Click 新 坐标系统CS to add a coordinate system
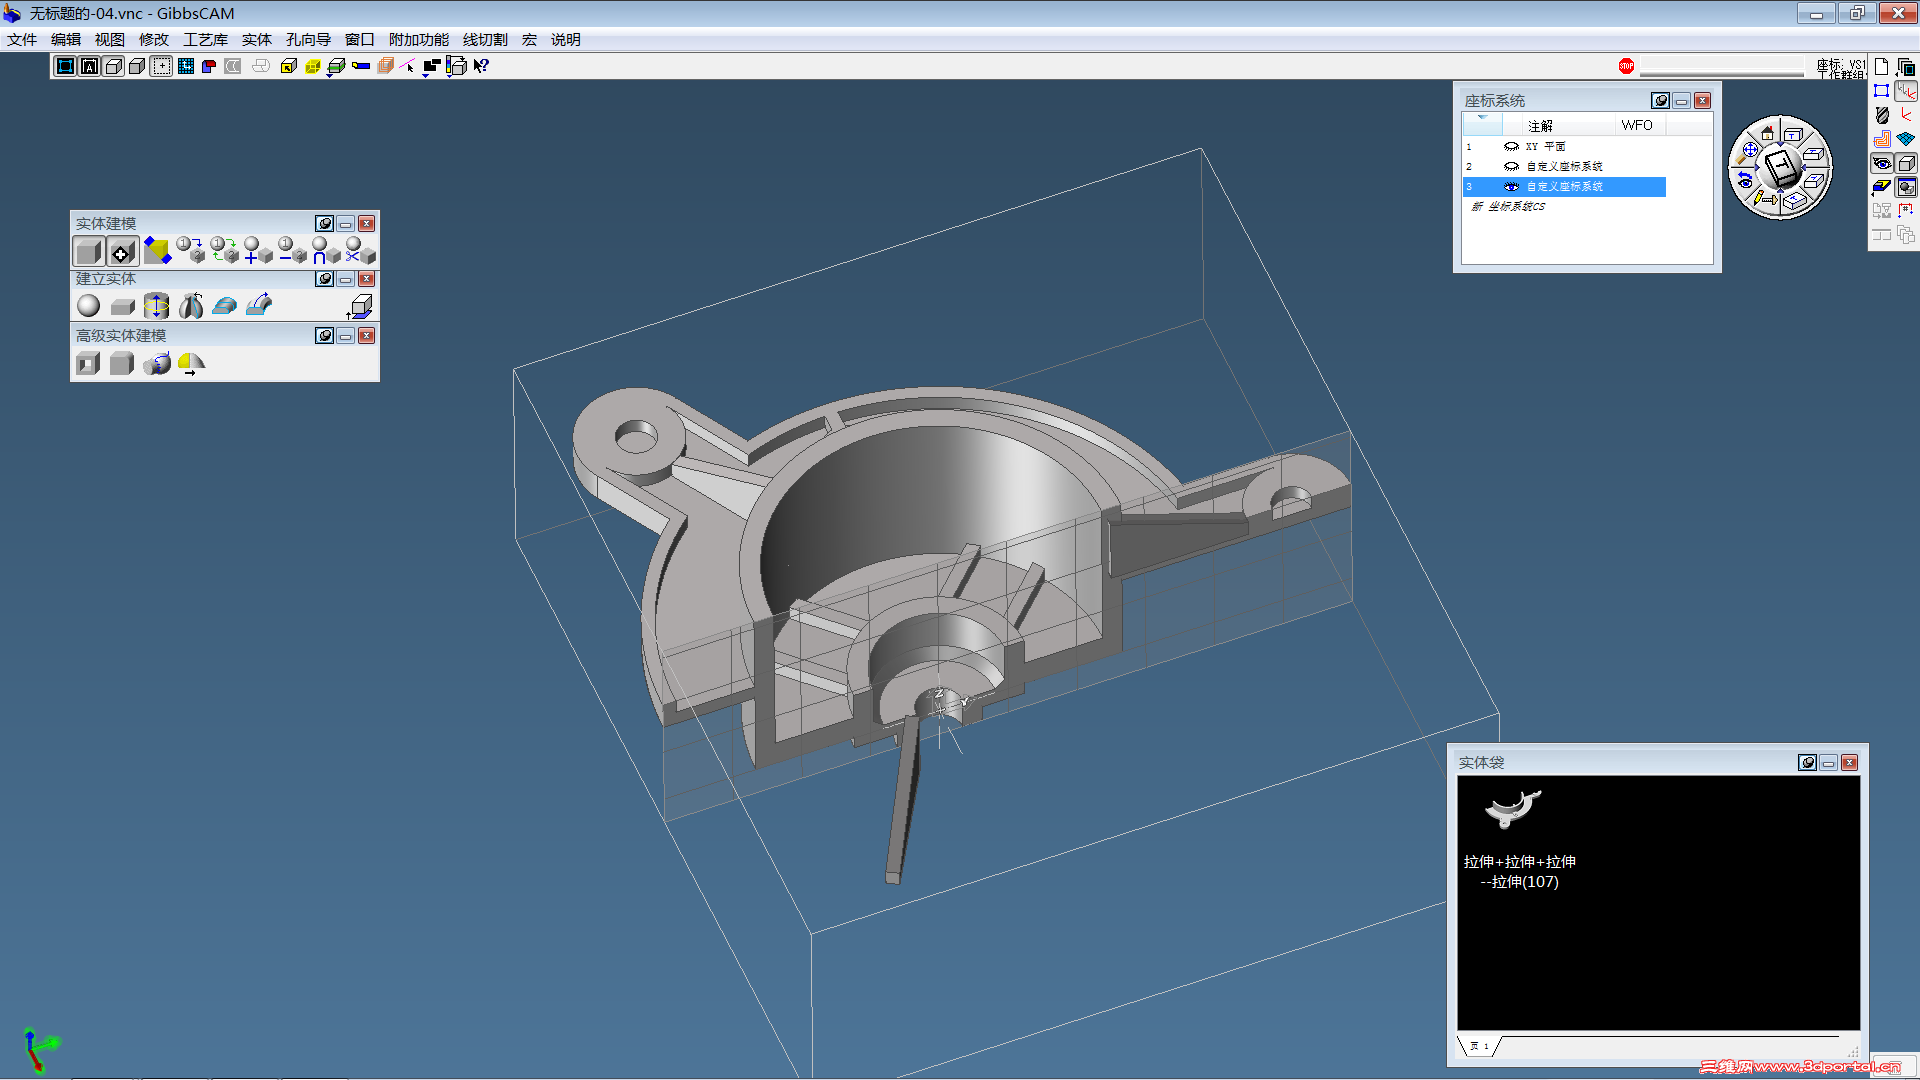 (x=1508, y=207)
